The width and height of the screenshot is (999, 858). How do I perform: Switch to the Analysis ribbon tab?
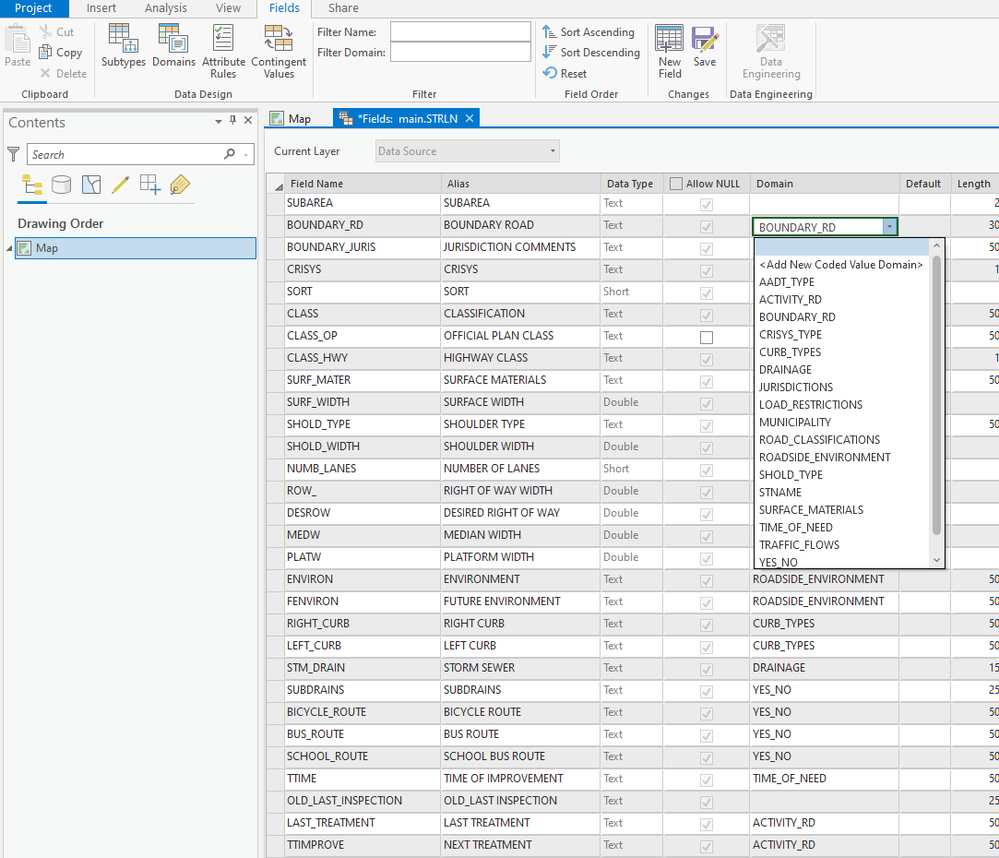tap(165, 8)
